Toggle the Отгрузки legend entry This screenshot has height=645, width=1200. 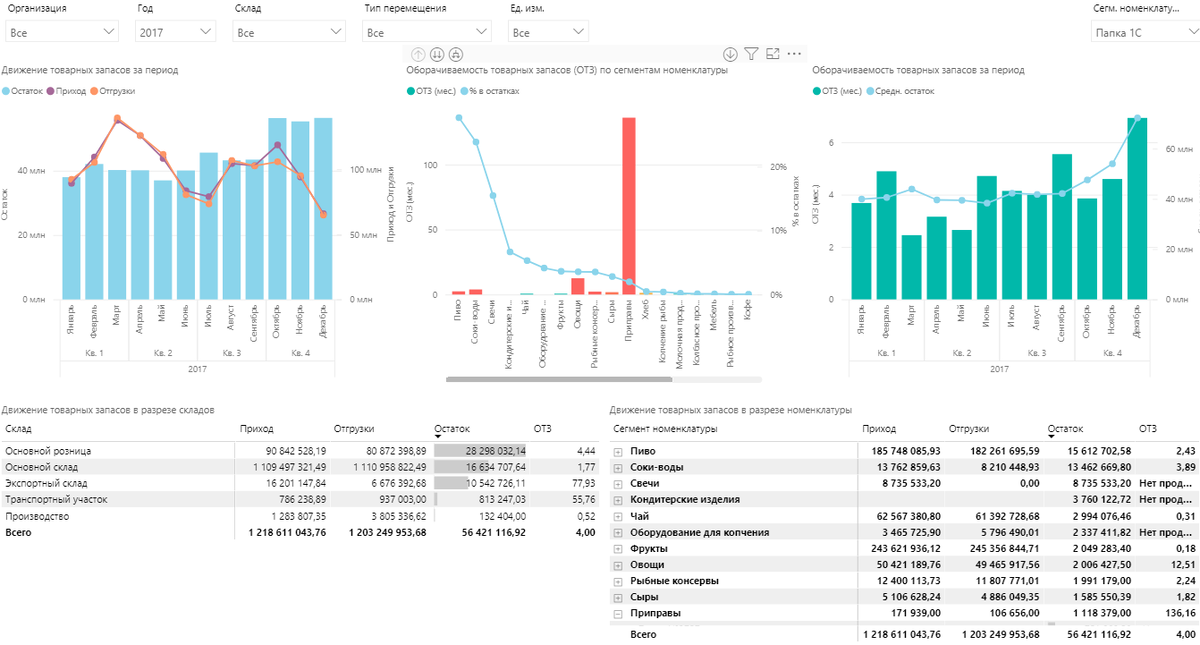112,91
